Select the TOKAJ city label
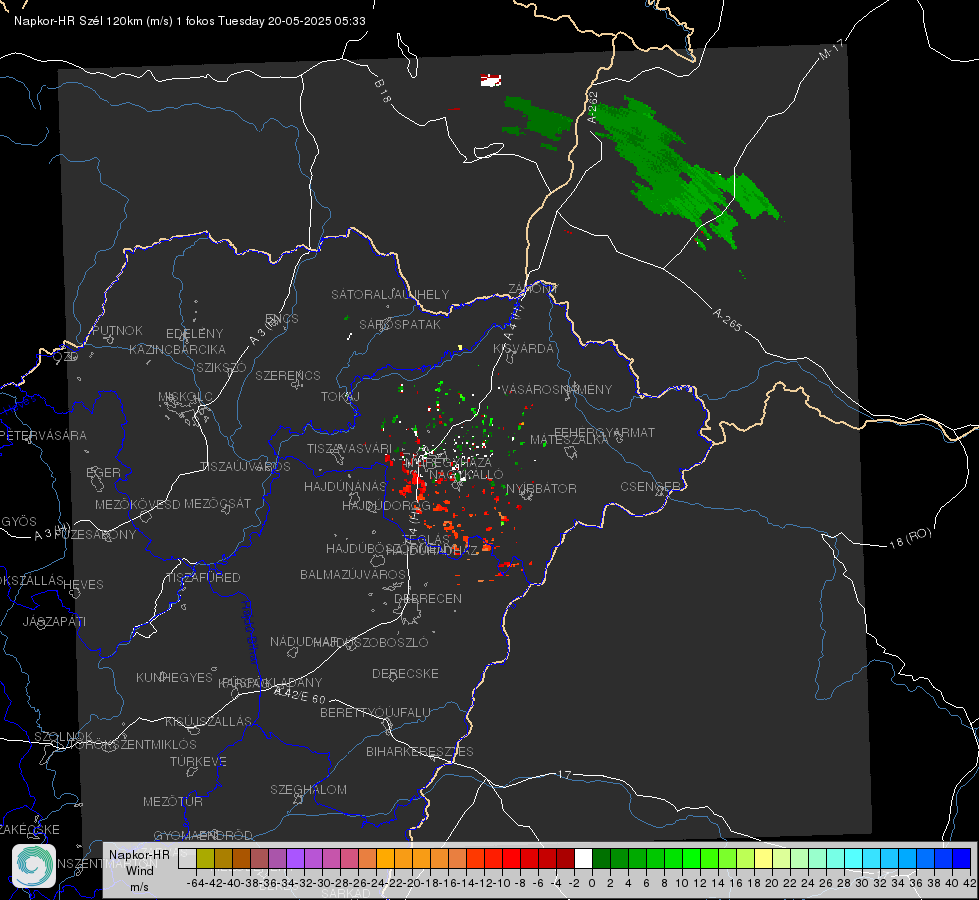 point(340,397)
